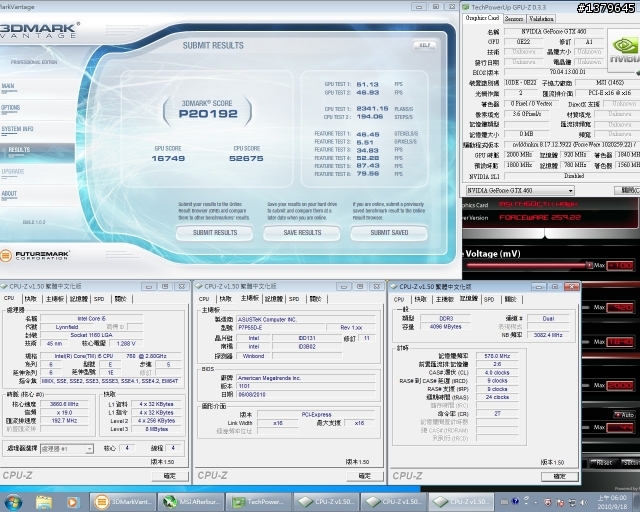
Task: Click CPU score value 52675
Action: click(x=246, y=158)
